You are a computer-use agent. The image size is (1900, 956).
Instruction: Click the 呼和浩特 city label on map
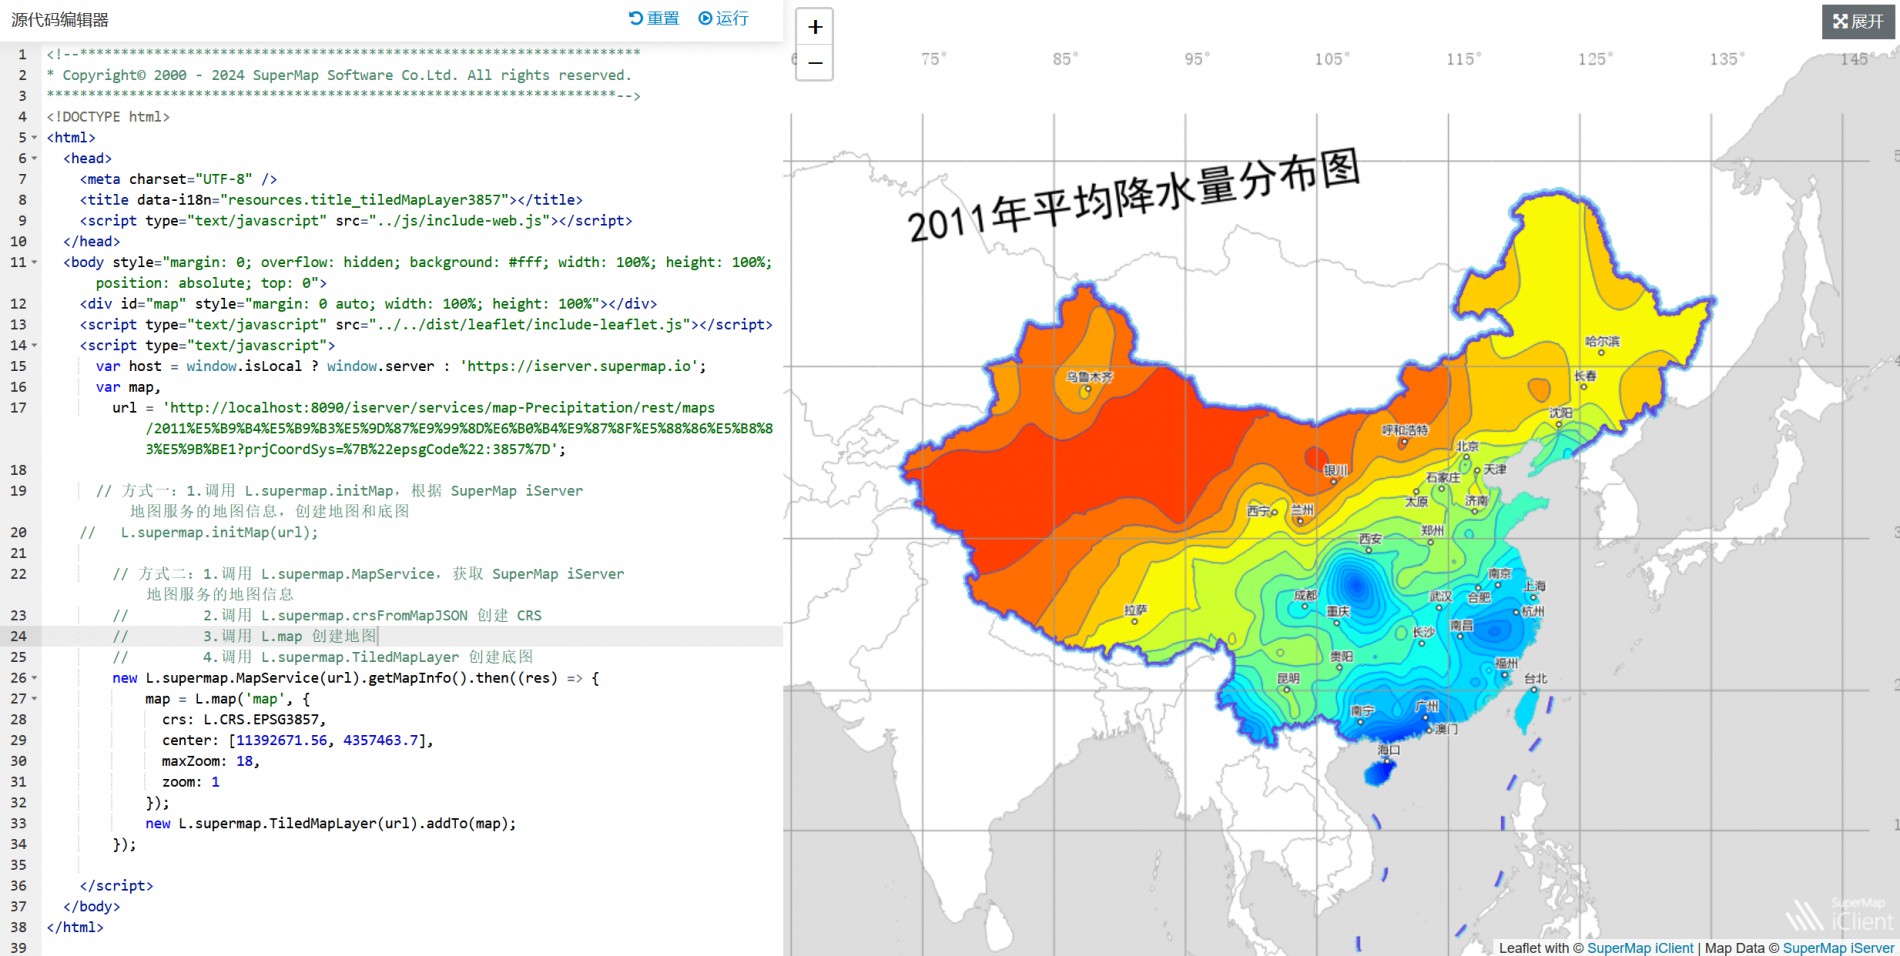pyautogui.click(x=1405, y=431)
